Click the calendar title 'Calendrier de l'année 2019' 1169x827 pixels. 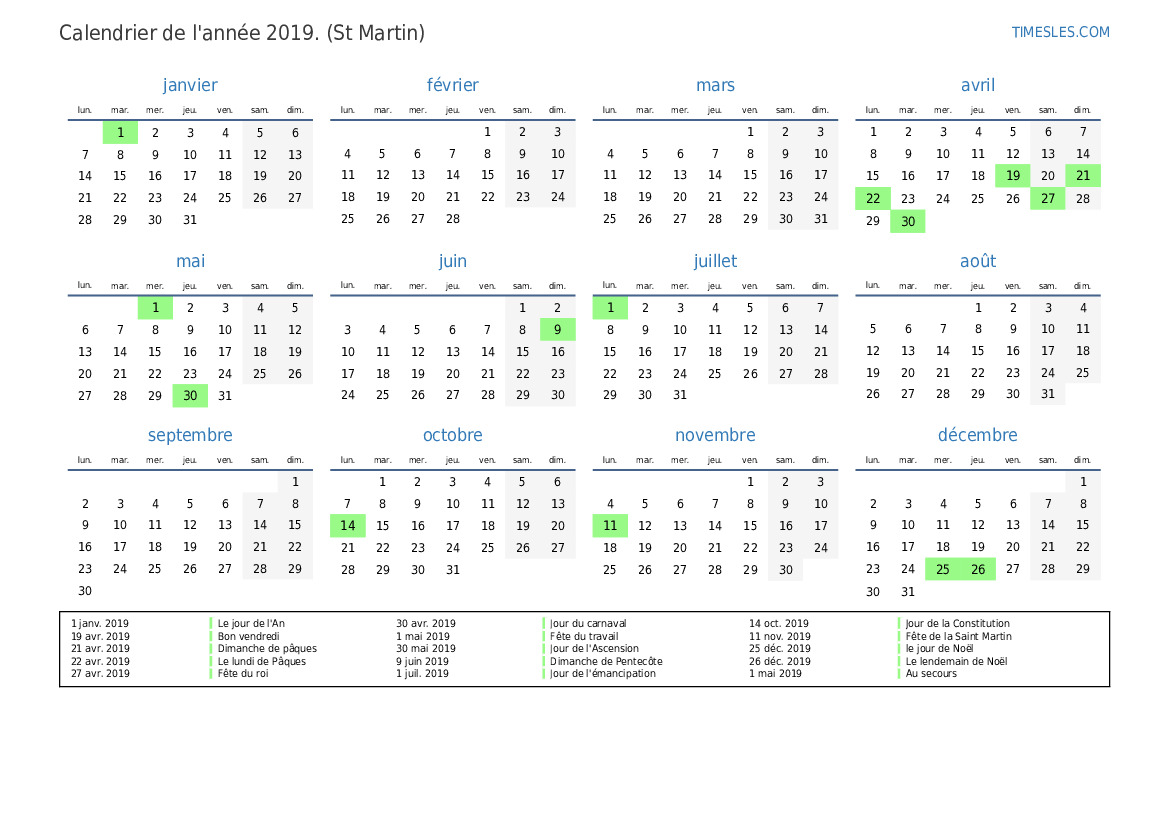[x=189, y=33]
